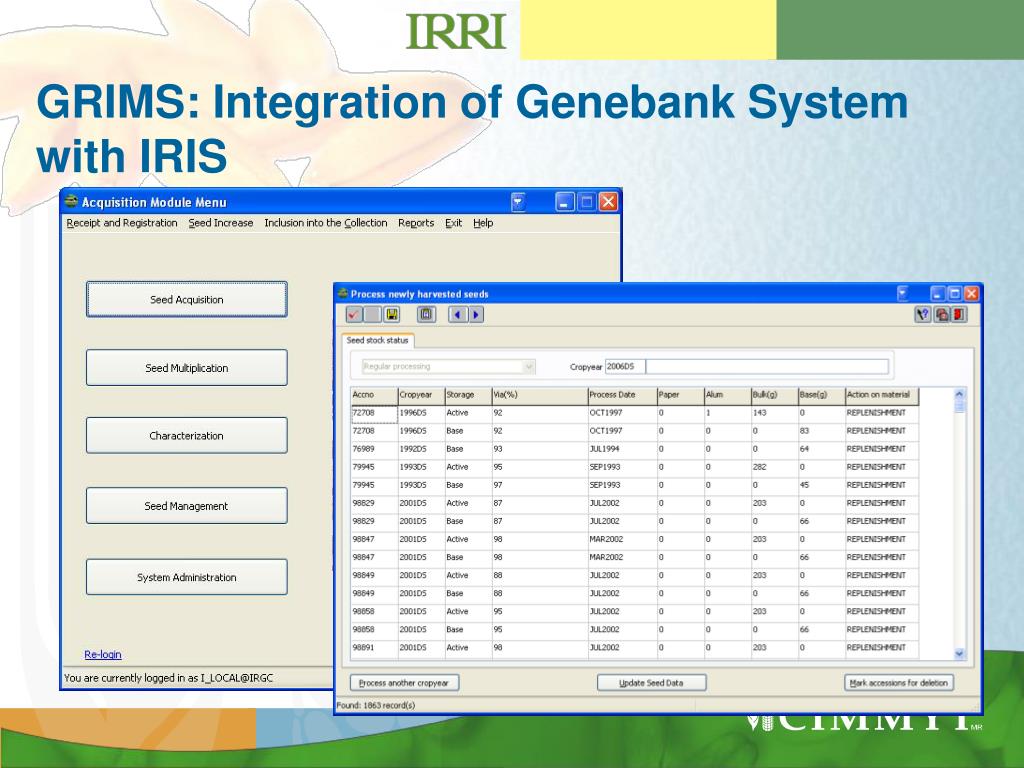Image resolution: width=1024 pixels, height=768 pixels.
Task: Click Bulk(g) value 282
Action: pos(775,467)
